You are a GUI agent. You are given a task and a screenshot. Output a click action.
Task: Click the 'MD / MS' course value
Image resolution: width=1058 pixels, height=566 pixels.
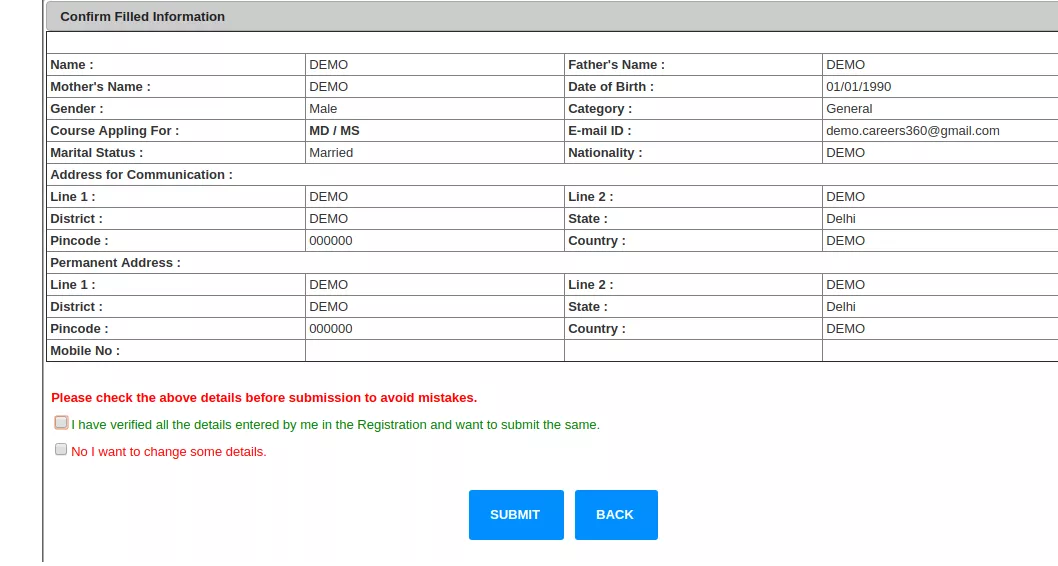334,131
